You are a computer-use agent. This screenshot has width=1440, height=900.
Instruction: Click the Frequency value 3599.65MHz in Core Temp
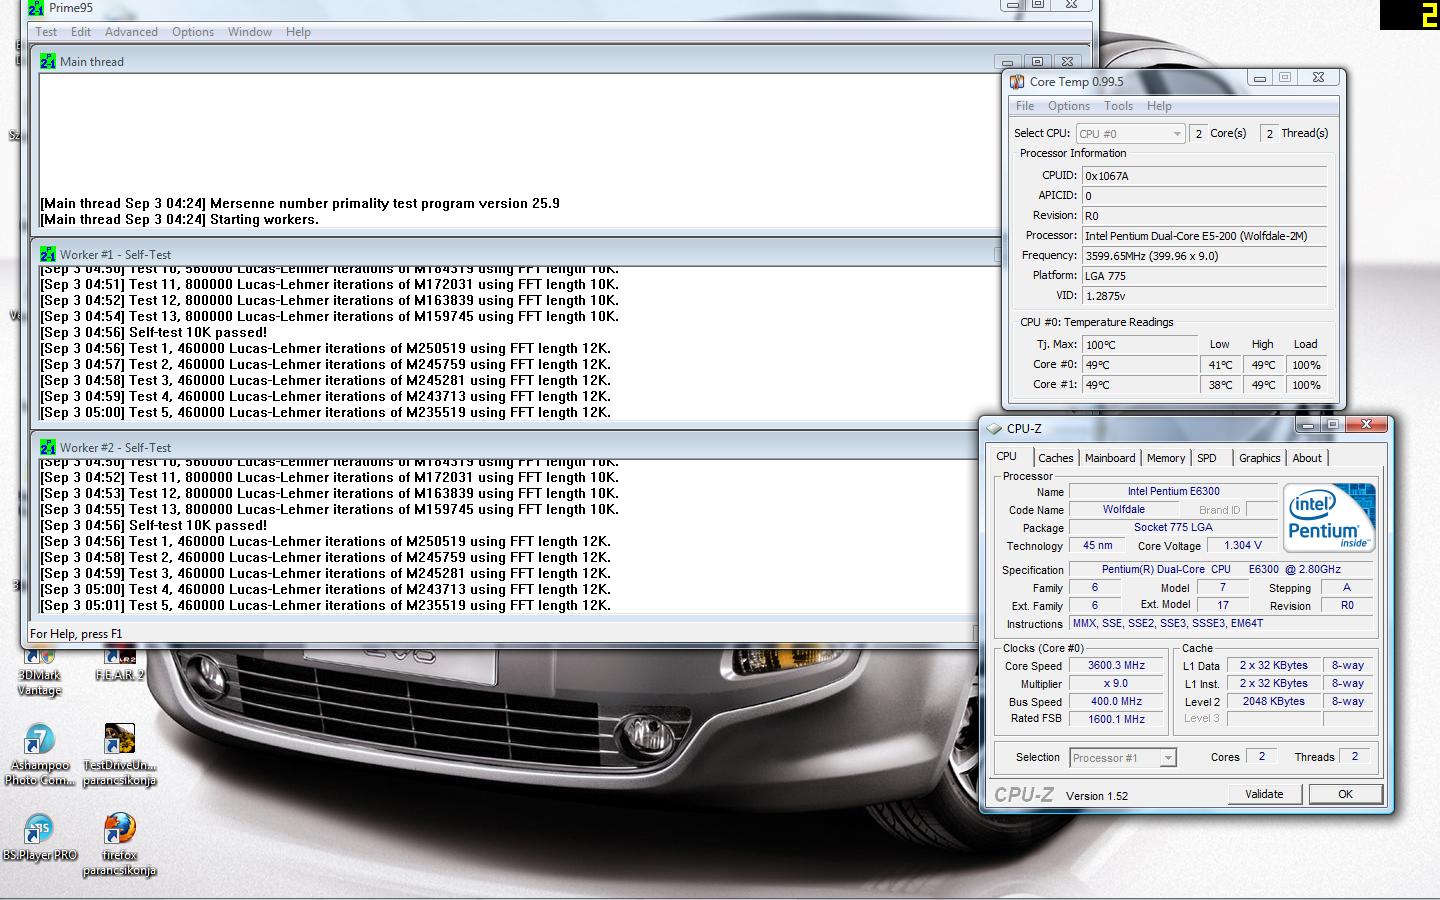click(x=1204, y=256)
